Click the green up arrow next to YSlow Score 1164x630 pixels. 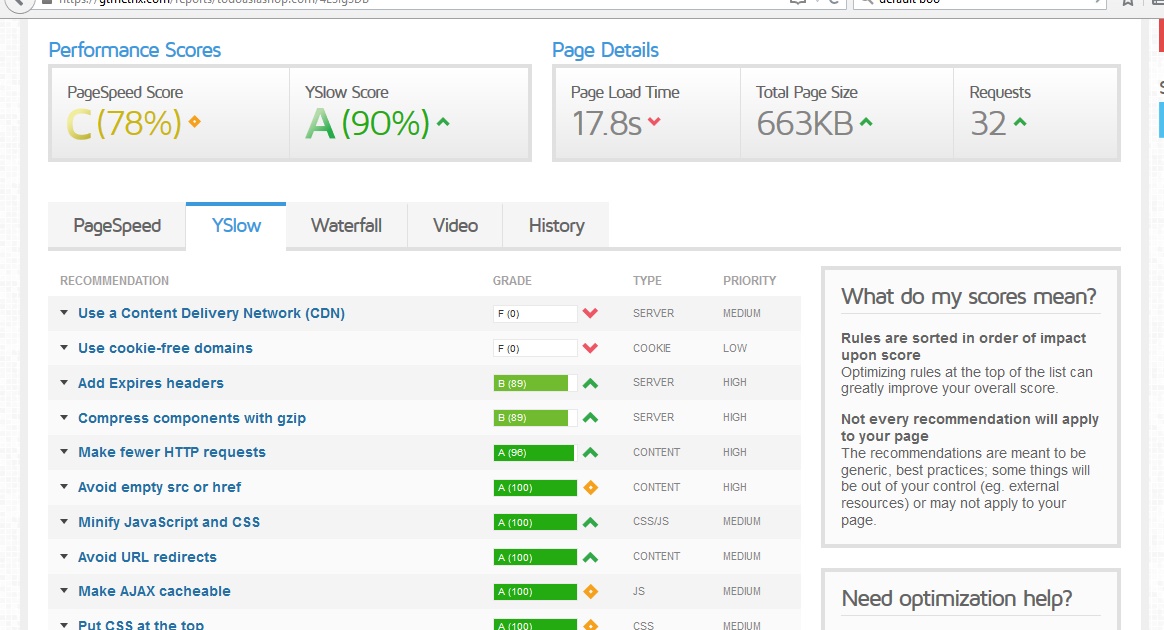(443, 122)
